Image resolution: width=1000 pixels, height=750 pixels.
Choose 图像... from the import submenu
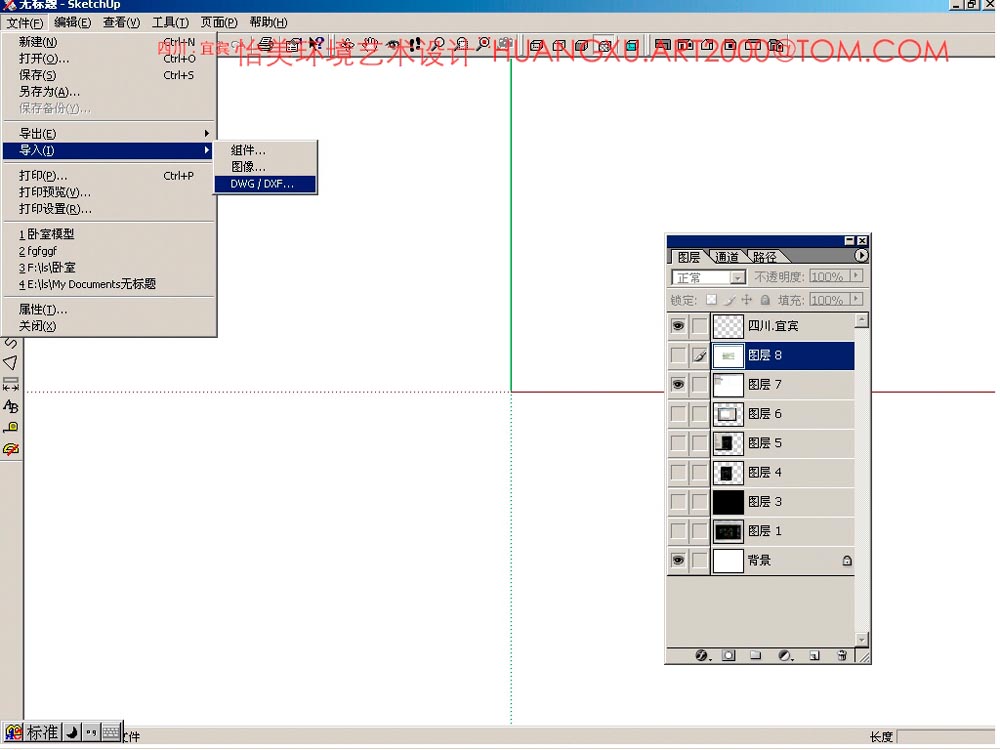pos(265,166)
